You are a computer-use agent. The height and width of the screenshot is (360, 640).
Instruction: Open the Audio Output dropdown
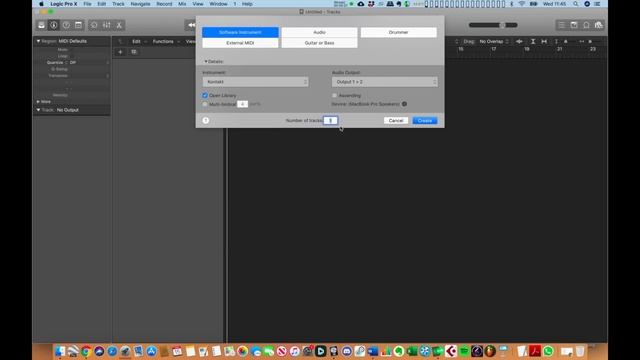click(x=384, y=82)
